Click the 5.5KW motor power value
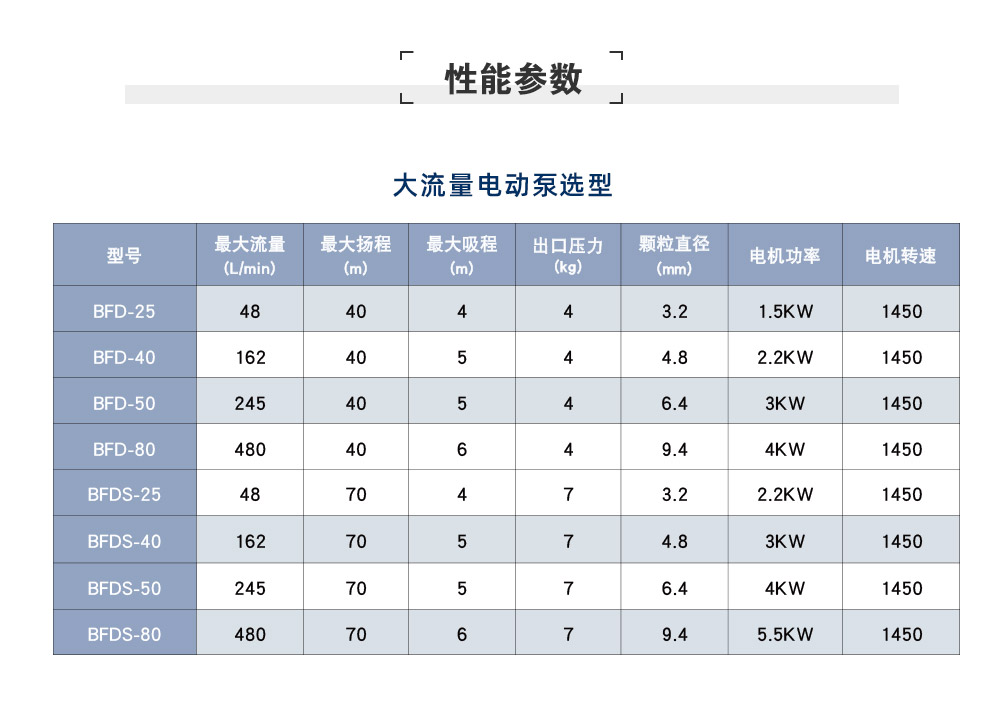Viewport: 1000px width, 707px height. click(785, 634)
